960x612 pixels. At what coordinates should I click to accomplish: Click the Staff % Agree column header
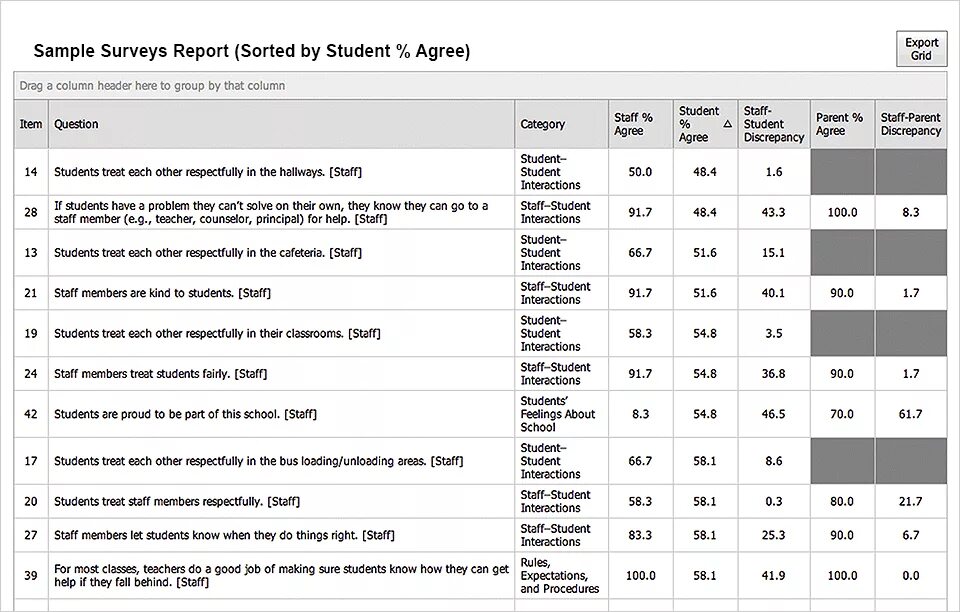coord(633,124)
